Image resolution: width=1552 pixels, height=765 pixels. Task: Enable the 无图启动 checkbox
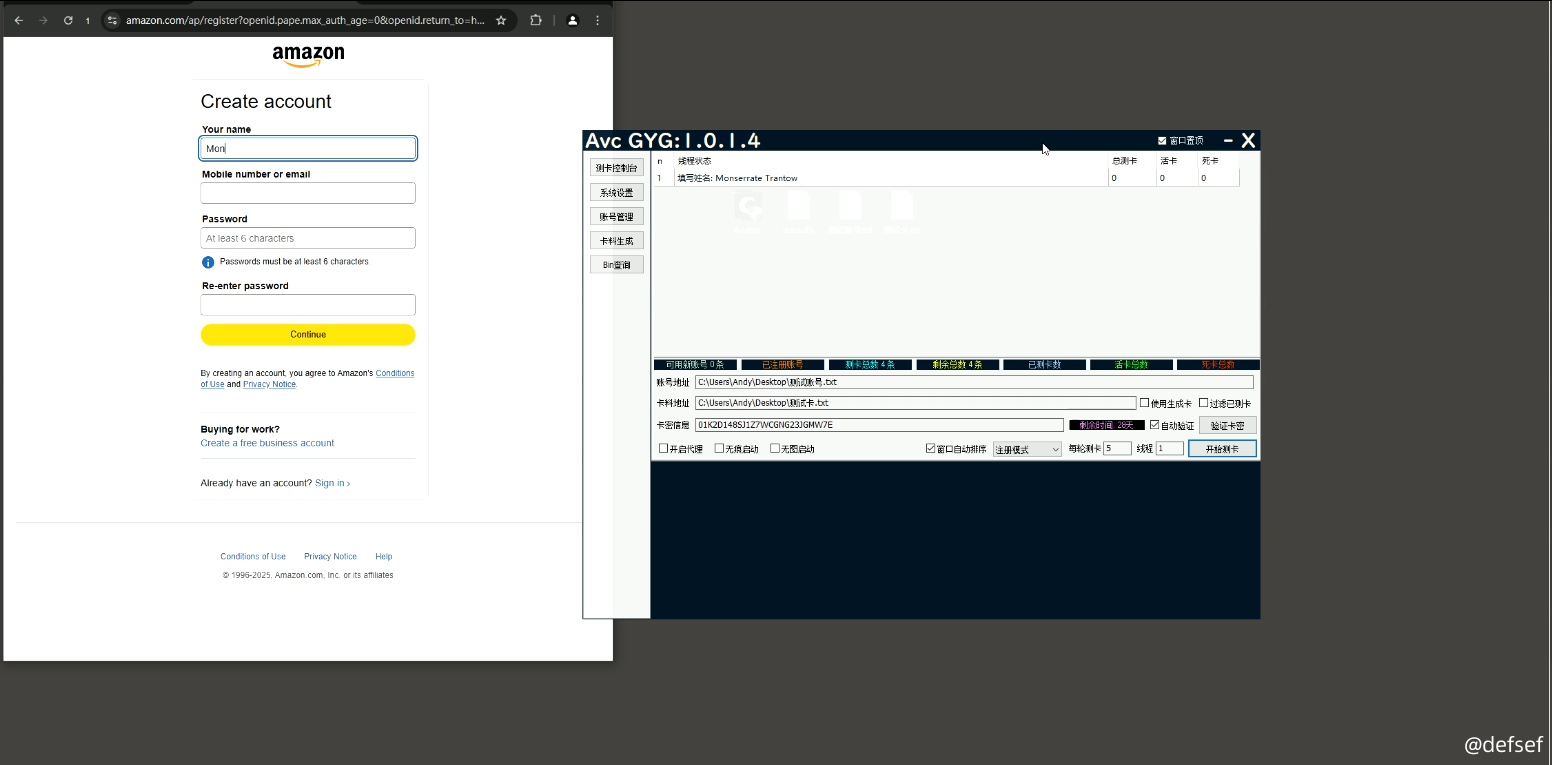[775, 449]
